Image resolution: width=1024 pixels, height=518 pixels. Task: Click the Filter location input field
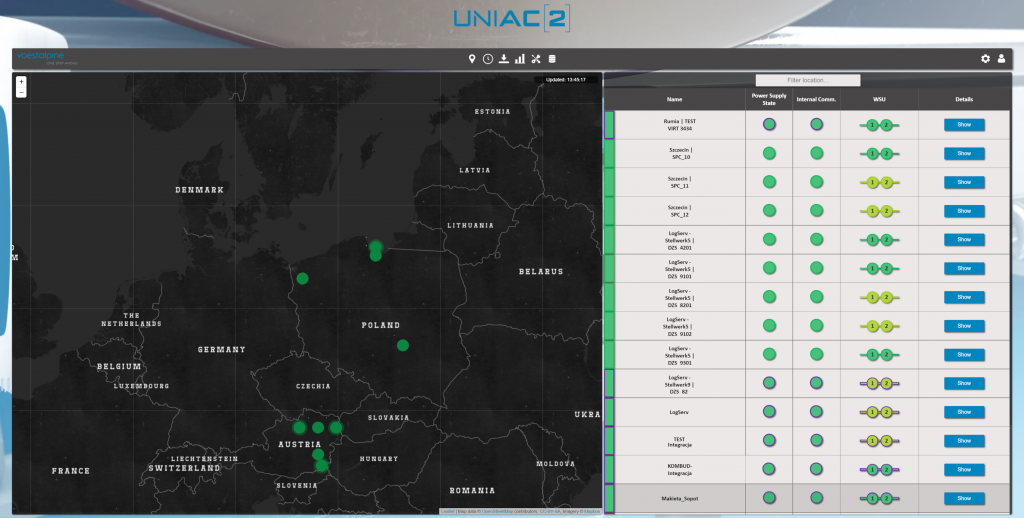(x=807, y=80)
